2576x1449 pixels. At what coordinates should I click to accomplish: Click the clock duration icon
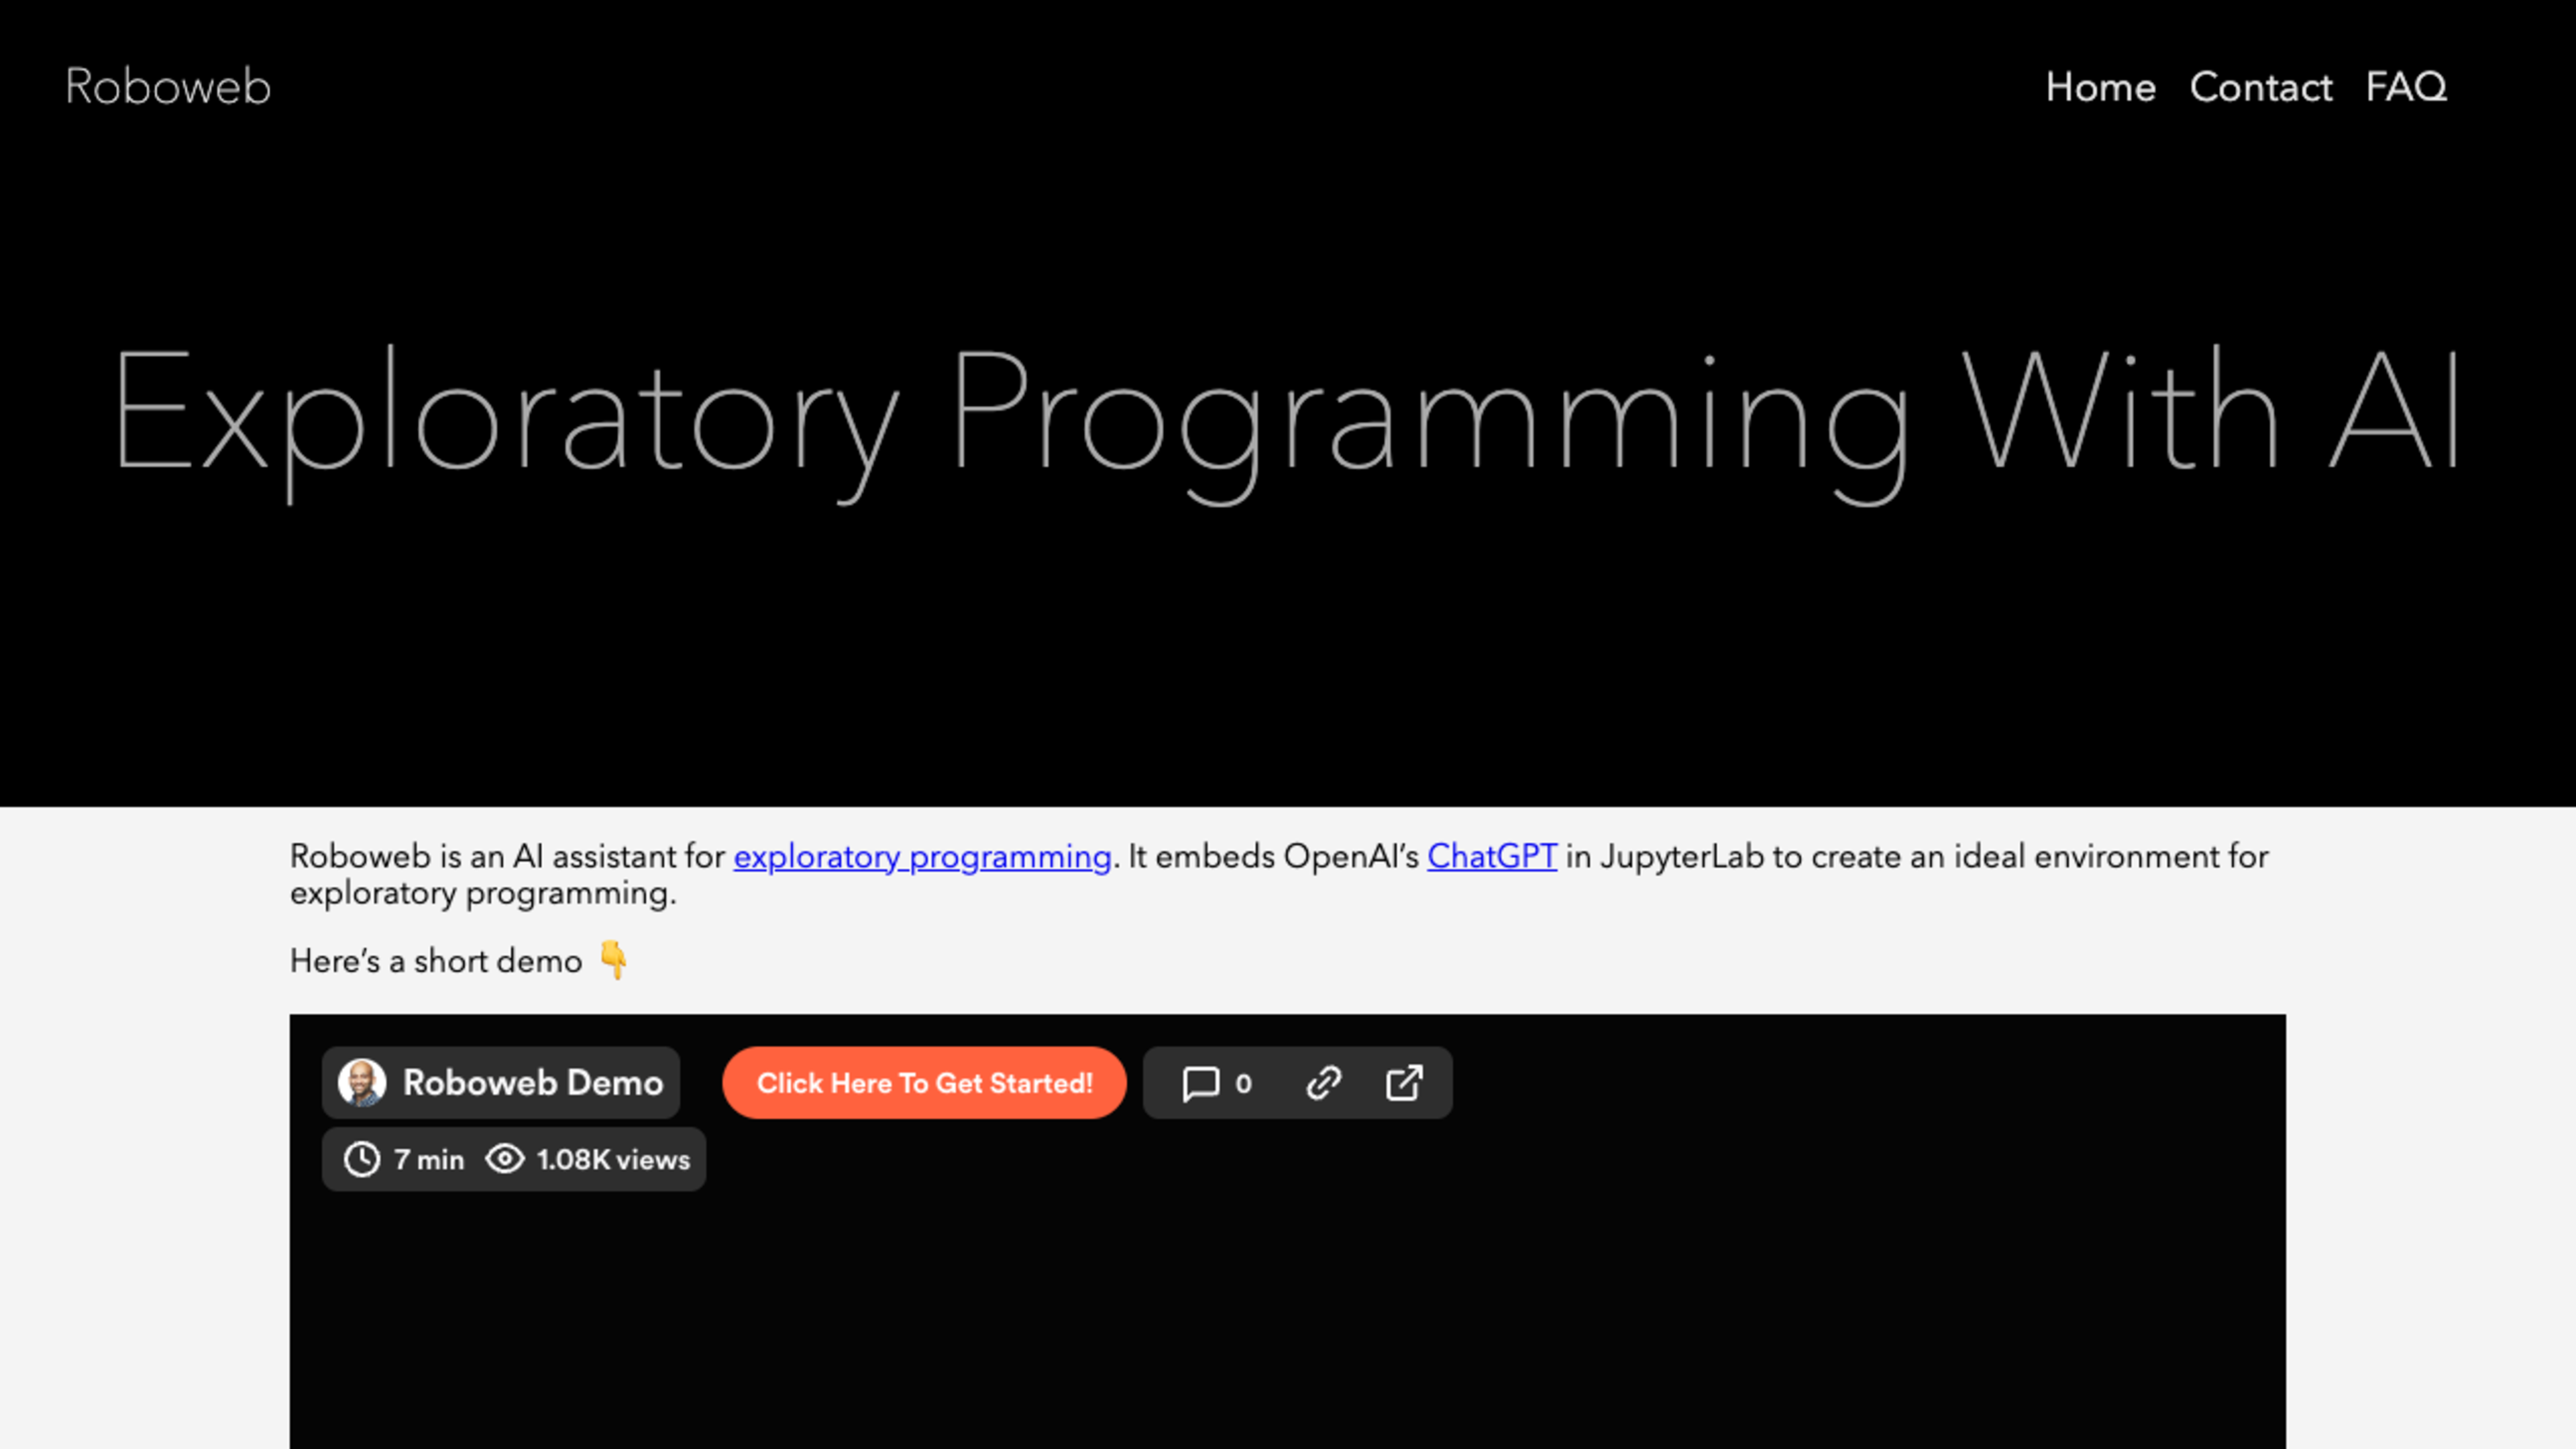[362, 1160]
